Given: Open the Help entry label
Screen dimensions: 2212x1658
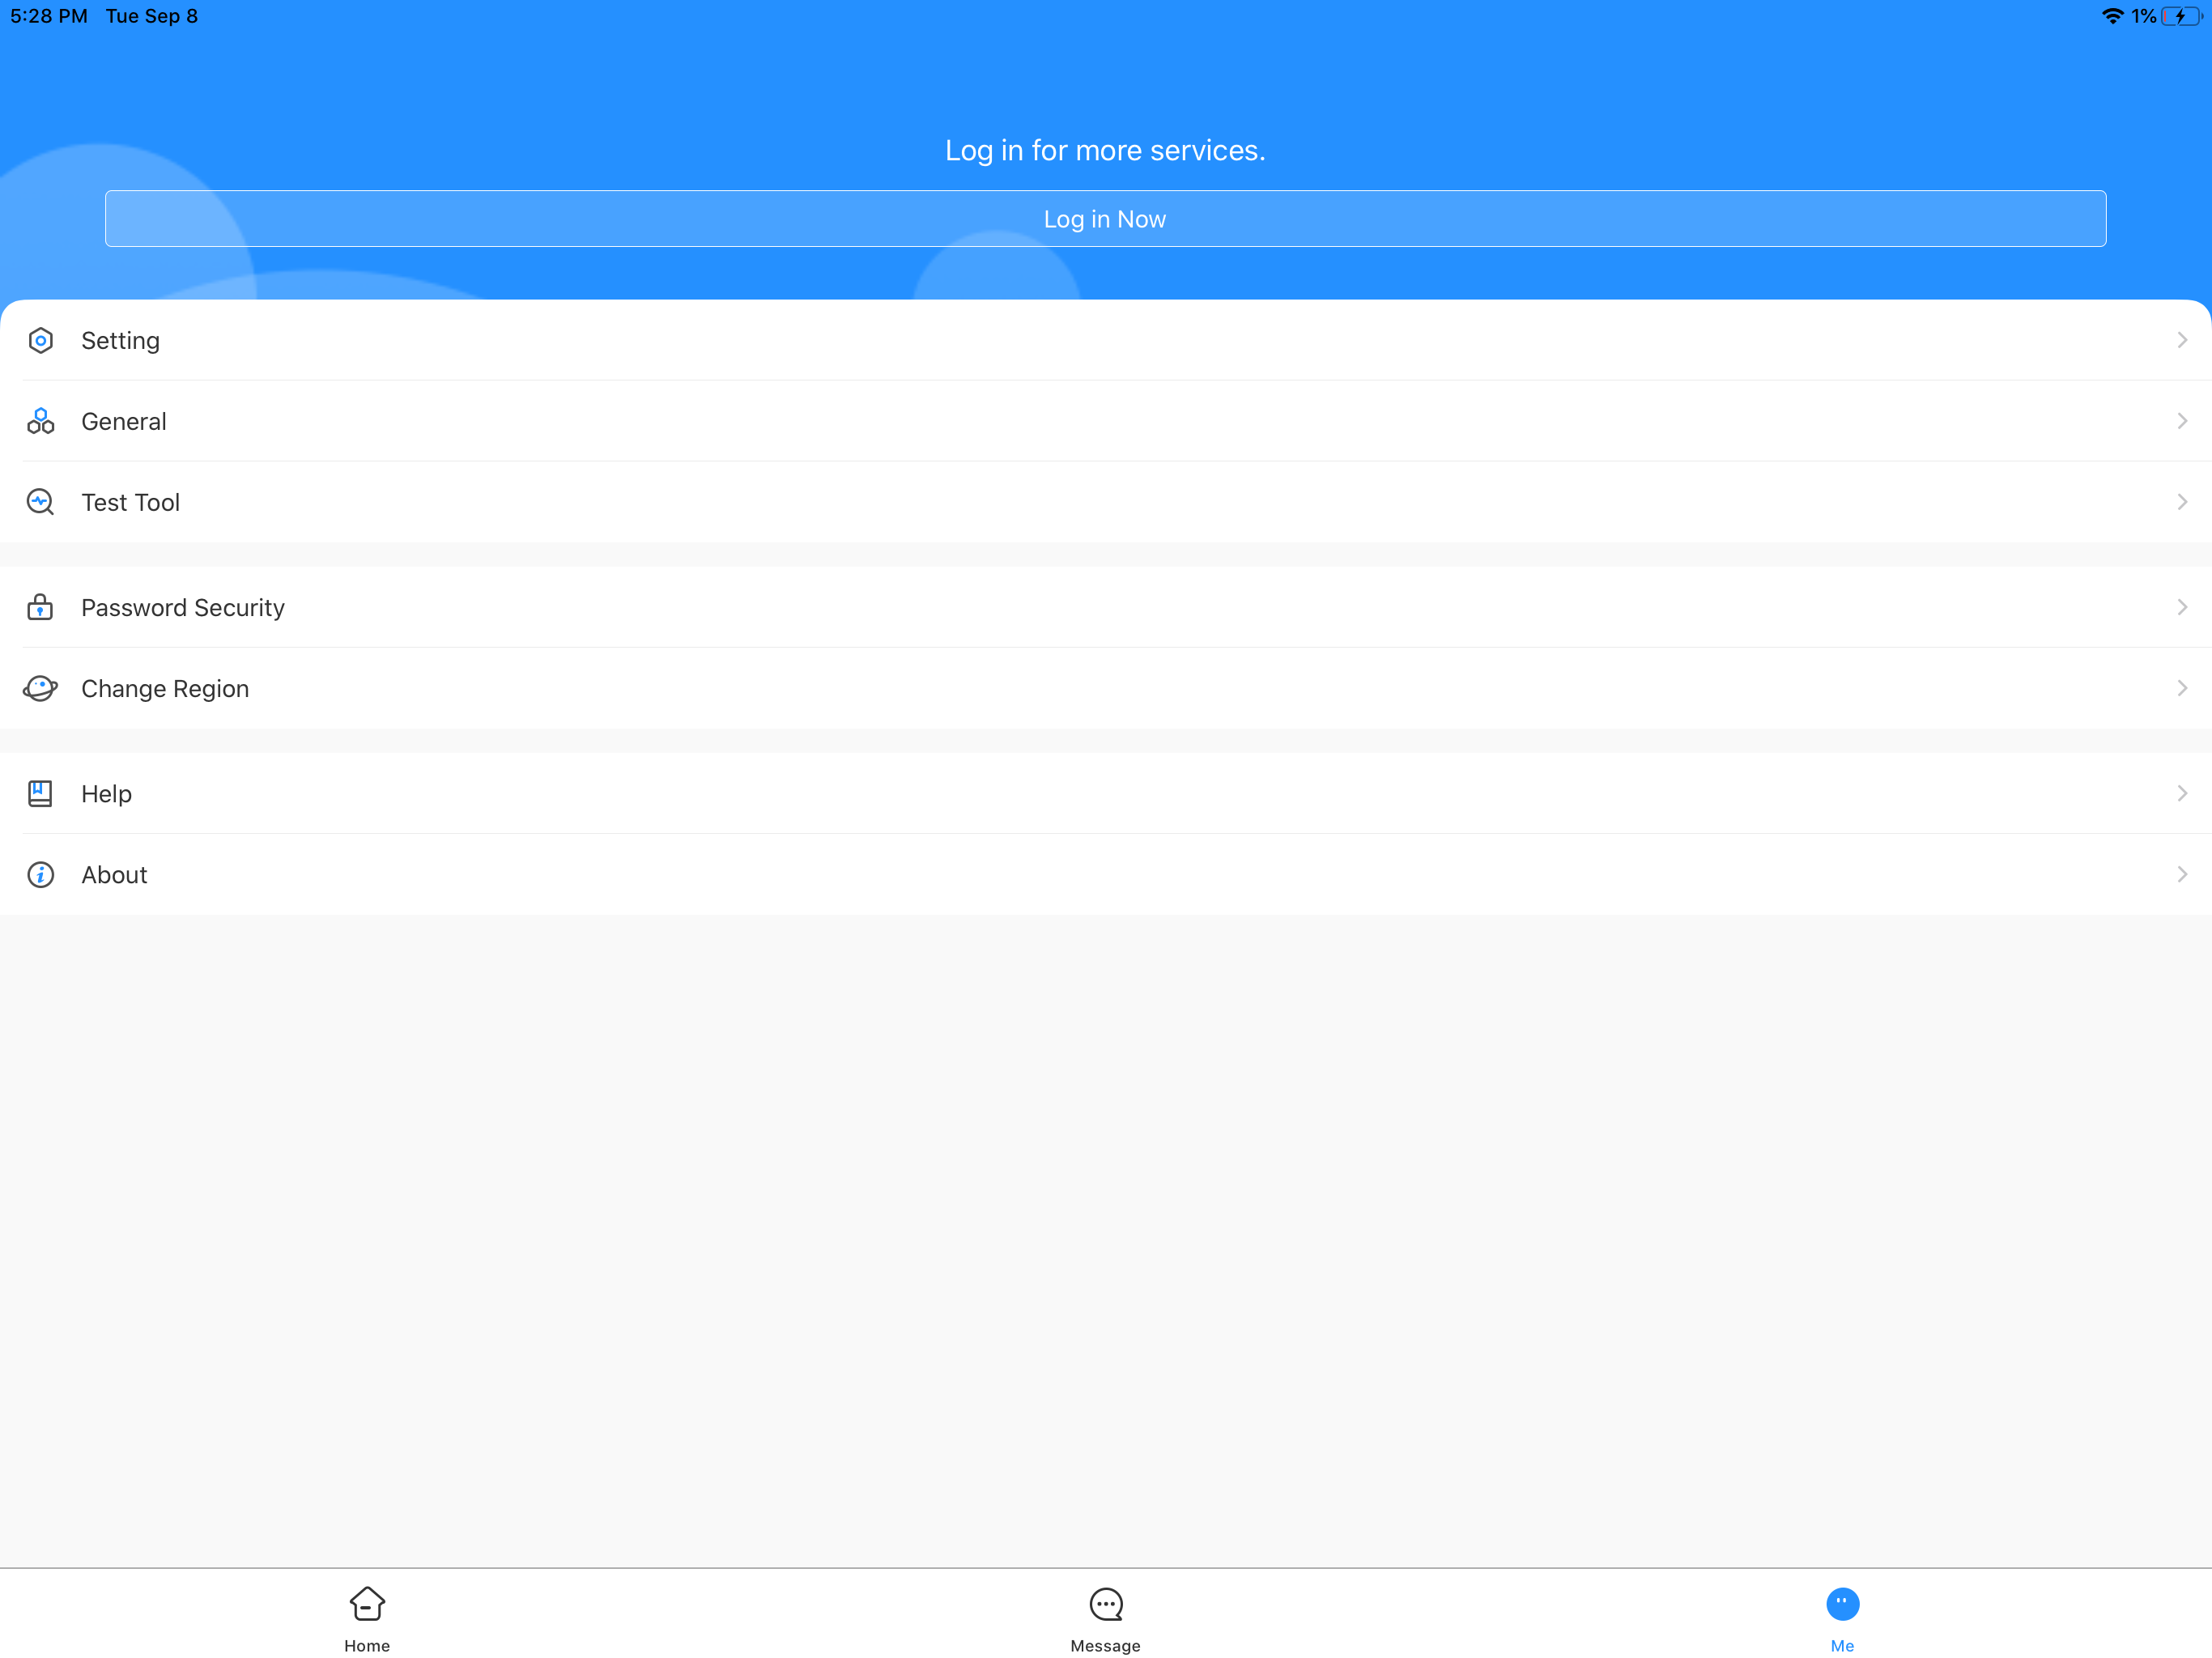Looking at the screenshot, I should 106,794.
